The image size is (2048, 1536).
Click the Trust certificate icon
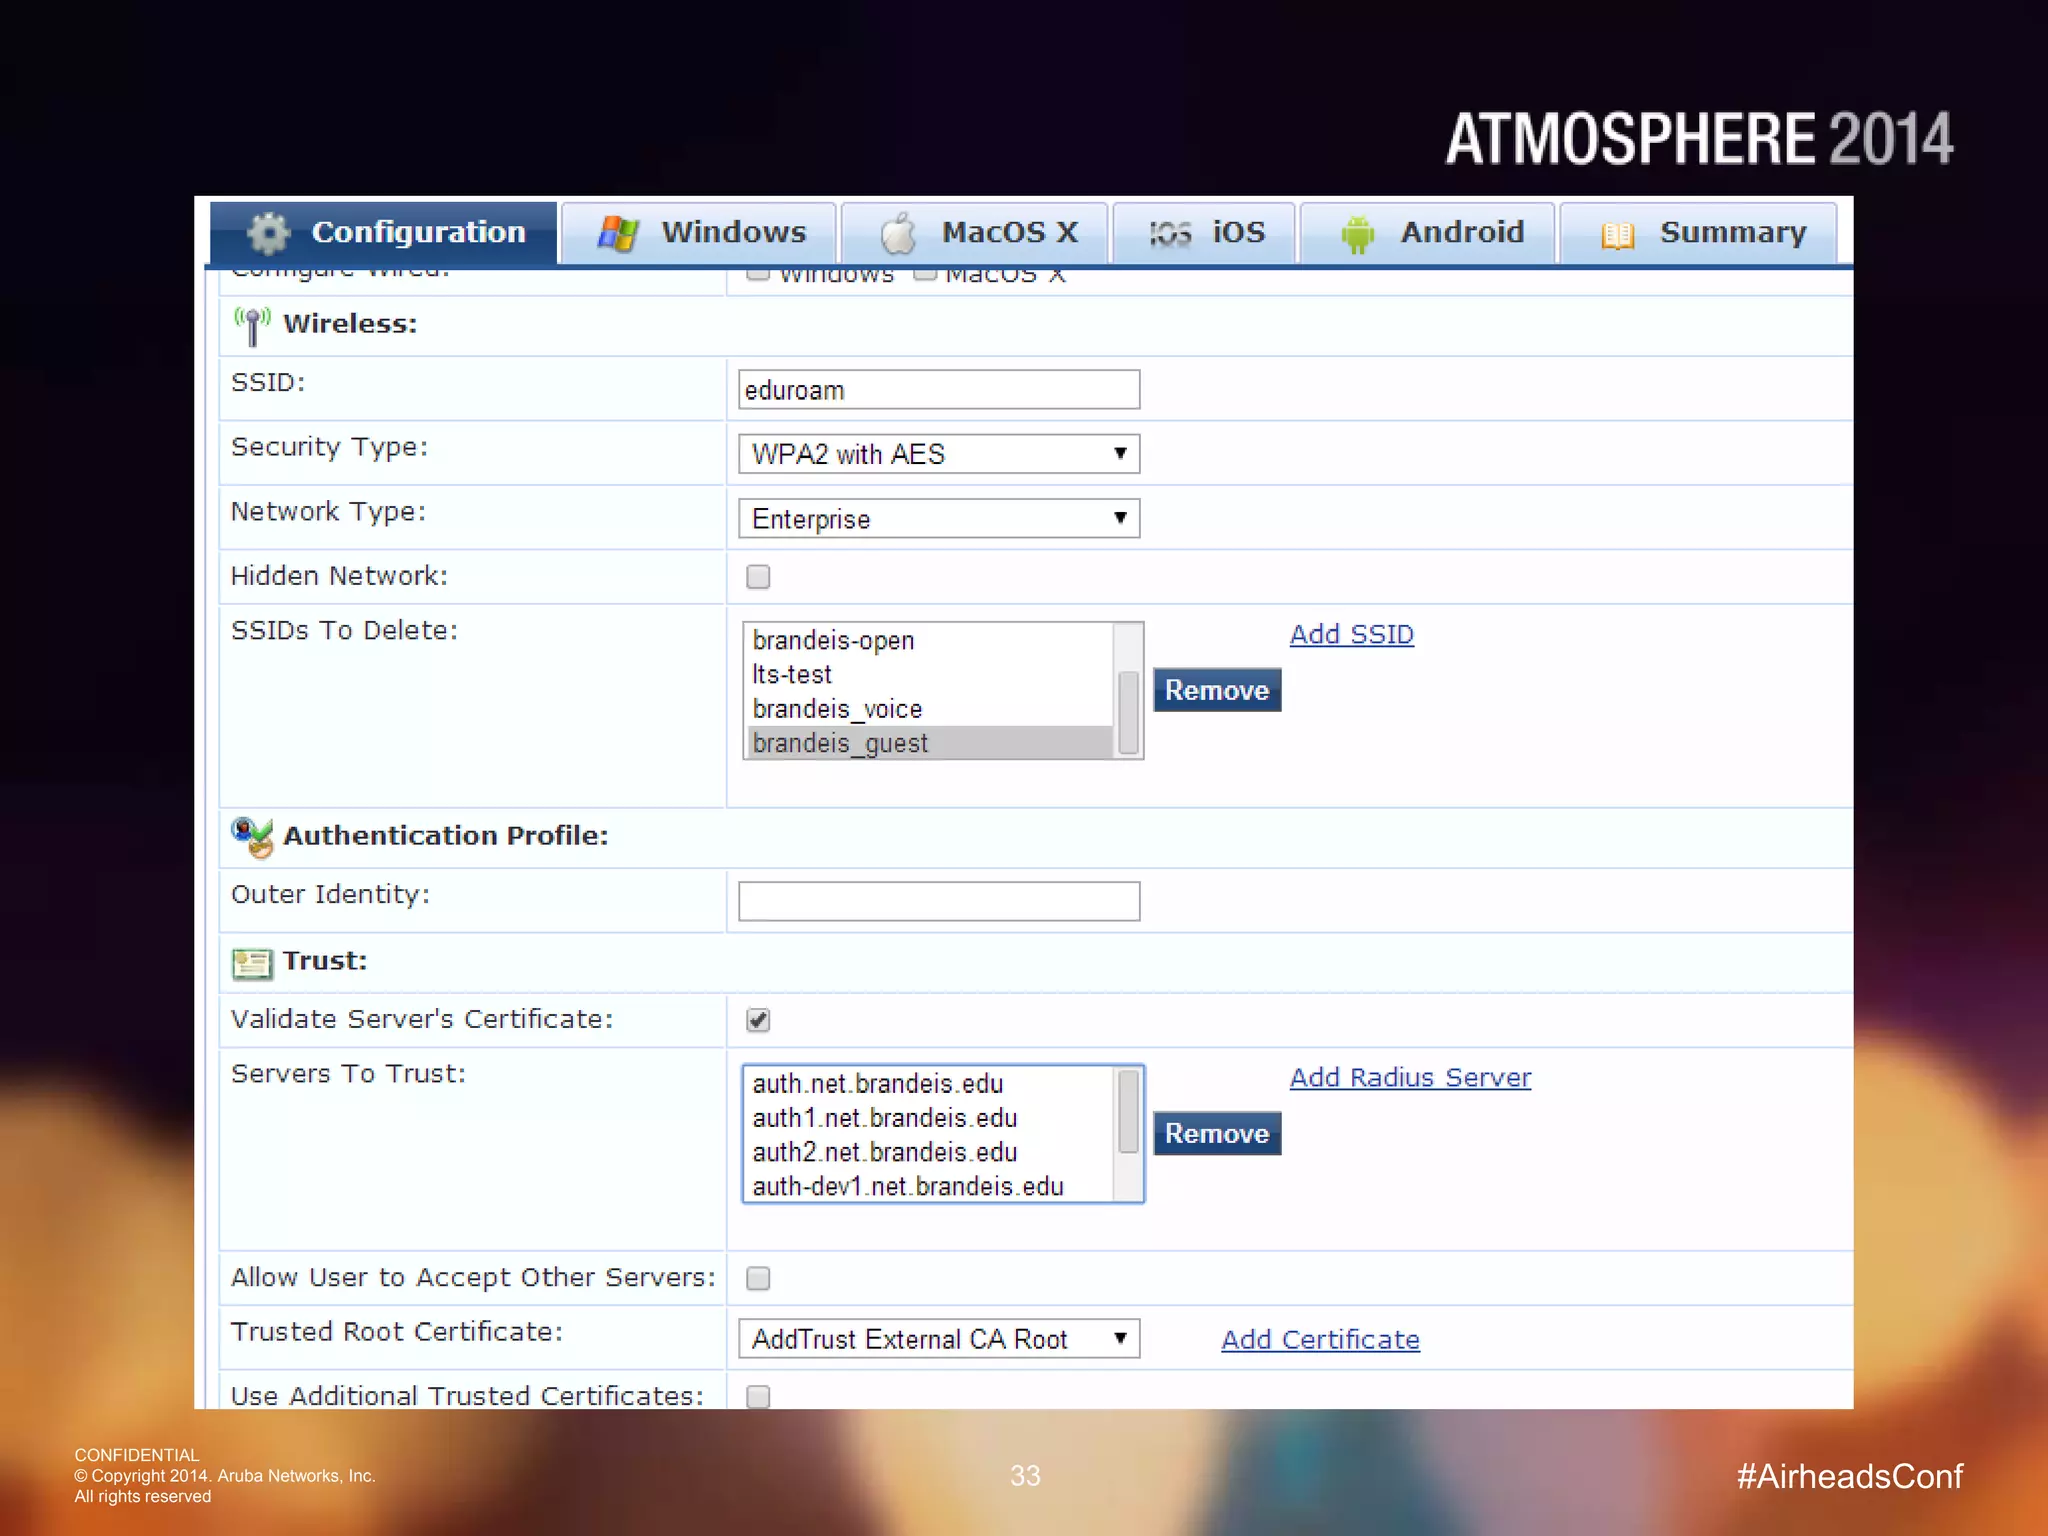[252, 963]
